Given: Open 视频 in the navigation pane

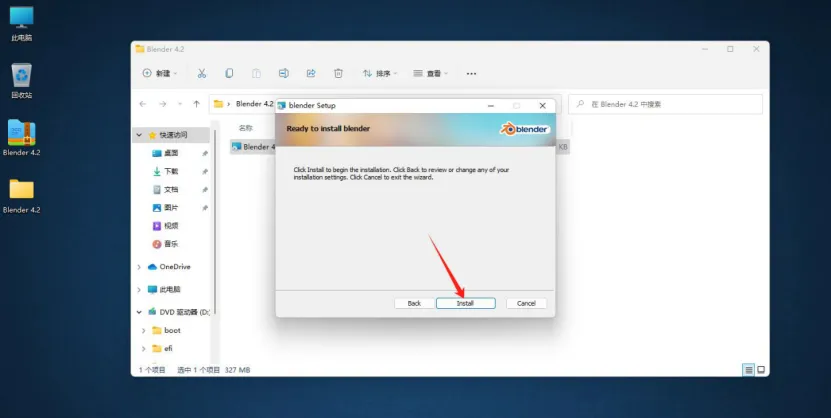Looking at the screenshot, I should point(171,226).
